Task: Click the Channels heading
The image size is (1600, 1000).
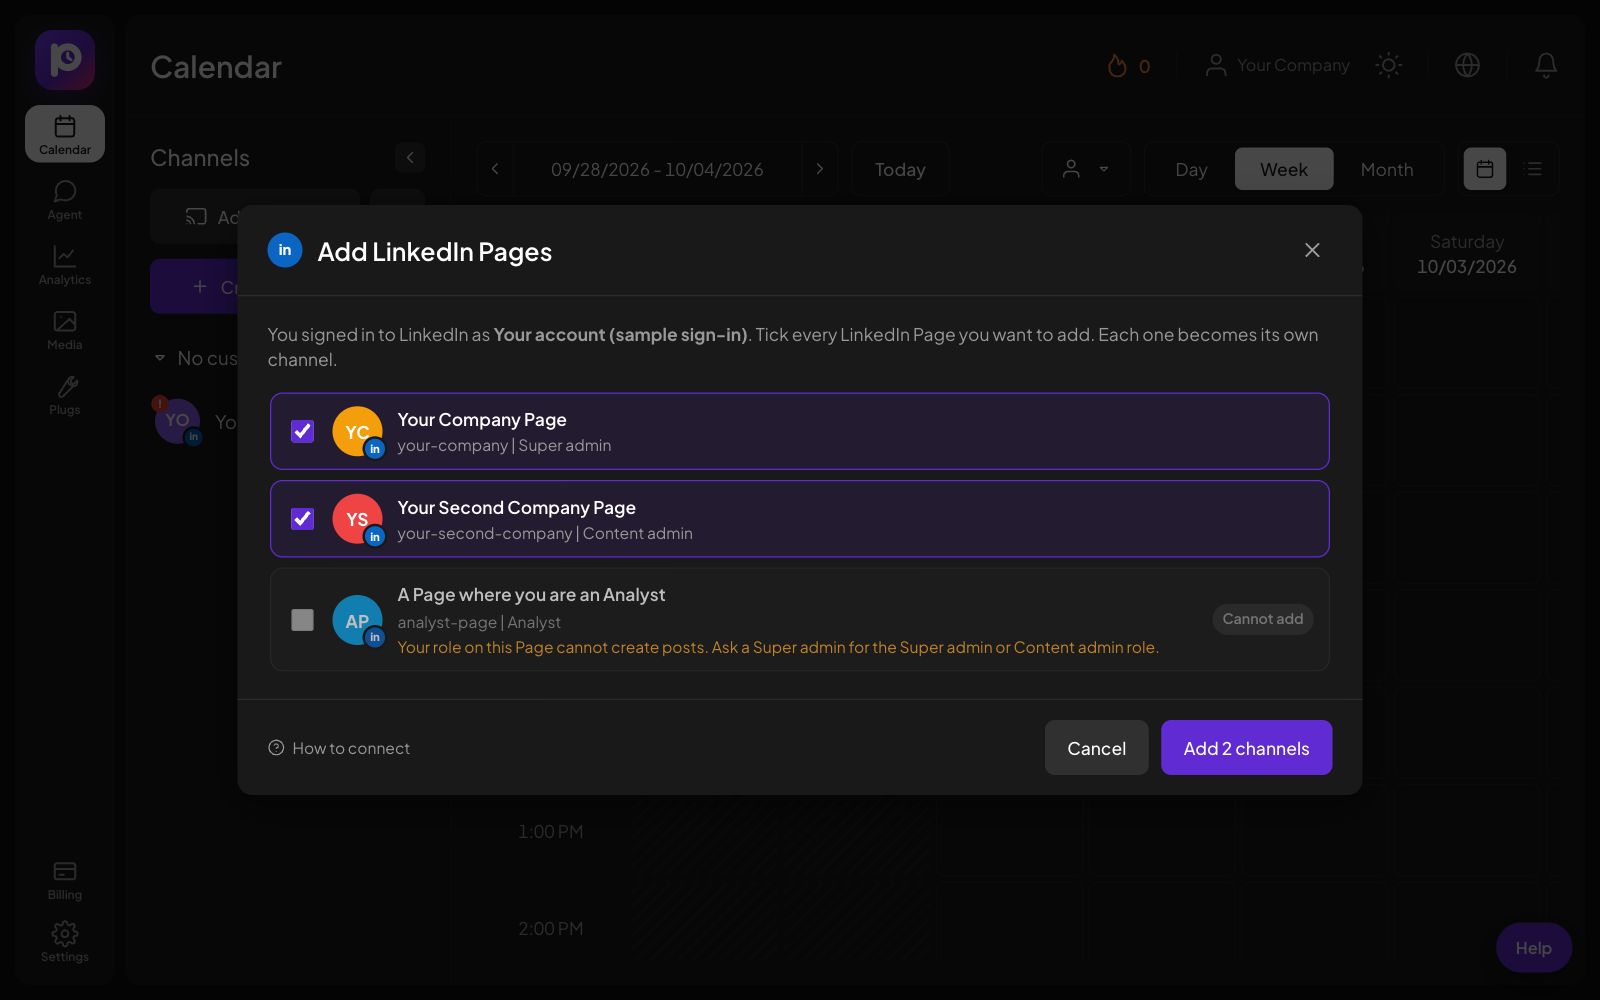Action: [x=200, y=158]
